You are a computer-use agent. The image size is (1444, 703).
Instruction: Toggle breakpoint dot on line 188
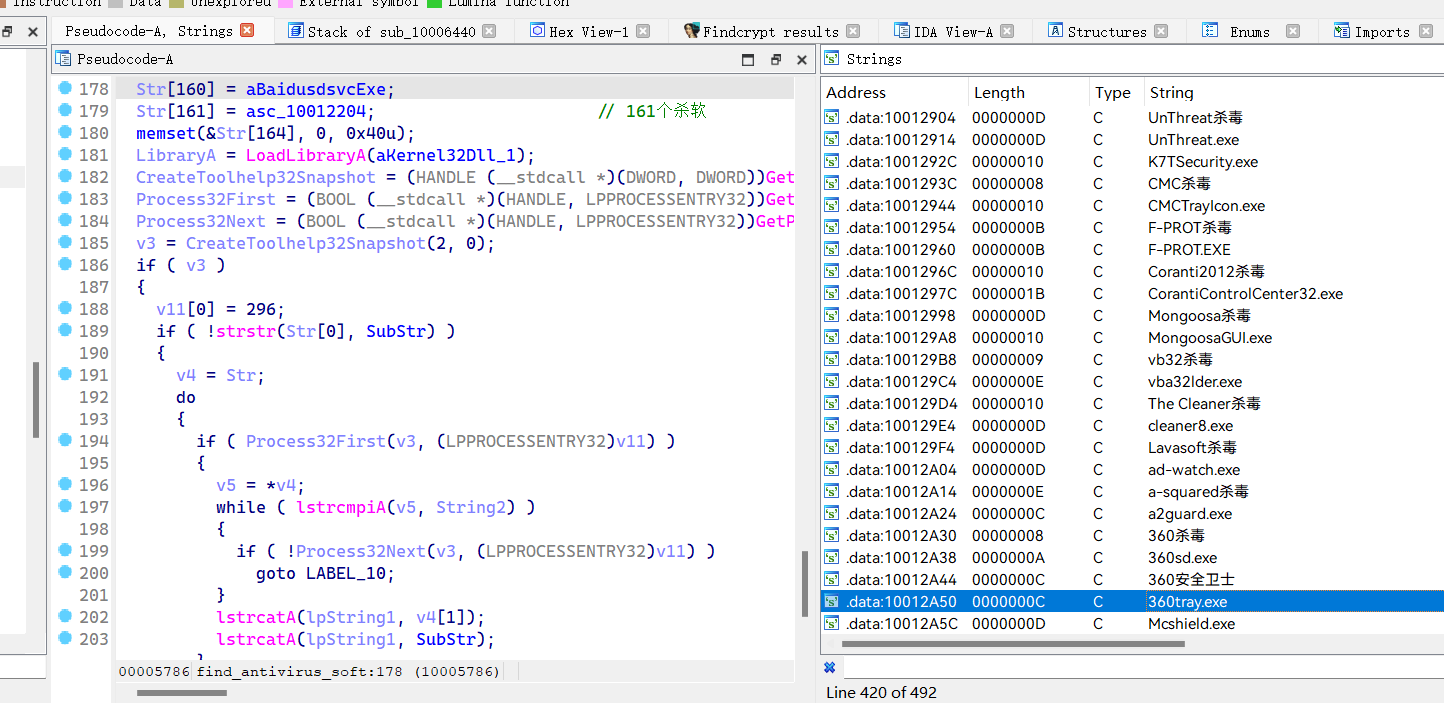pos(65,308)
